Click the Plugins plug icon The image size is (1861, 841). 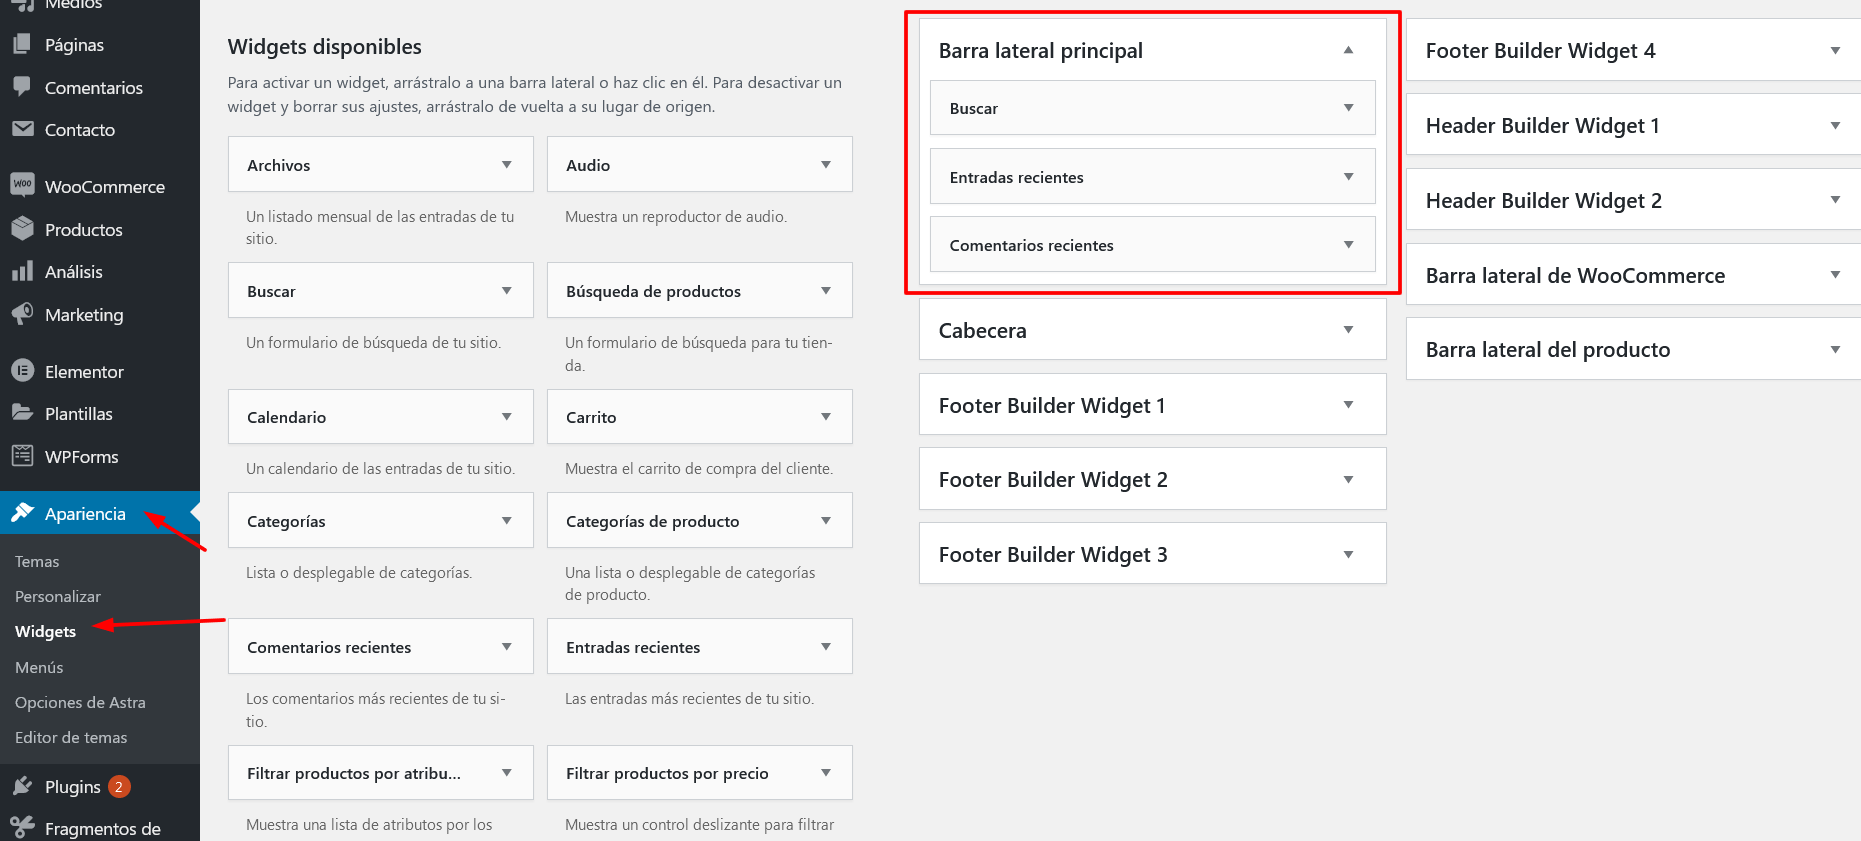coord(22,786)
